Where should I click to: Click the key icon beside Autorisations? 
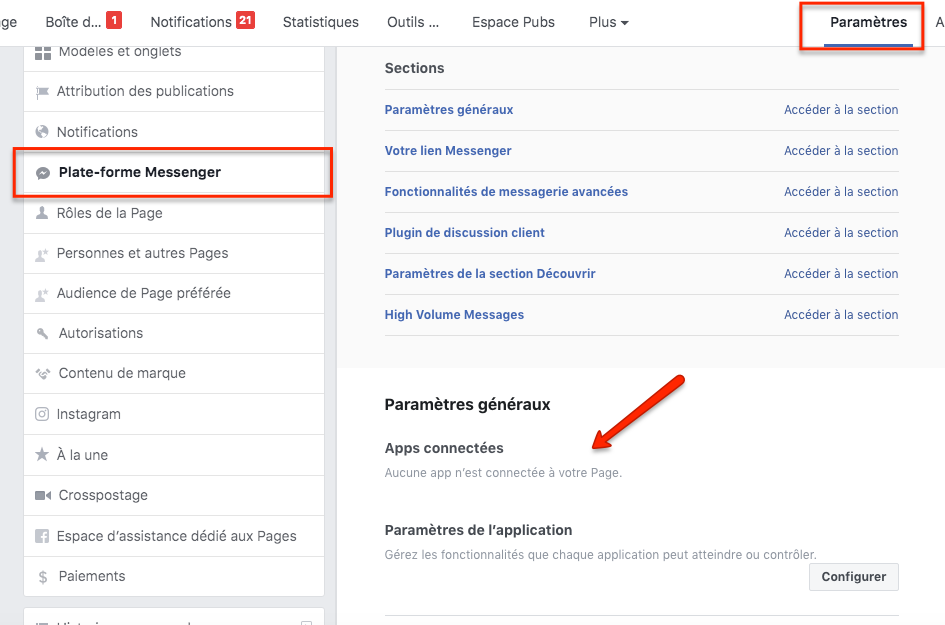tap(42, 333)
